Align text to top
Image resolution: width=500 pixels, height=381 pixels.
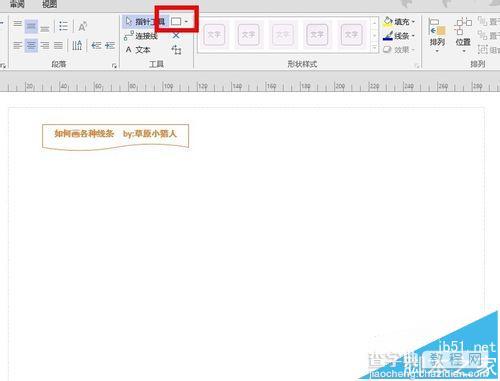pos(17,25)
